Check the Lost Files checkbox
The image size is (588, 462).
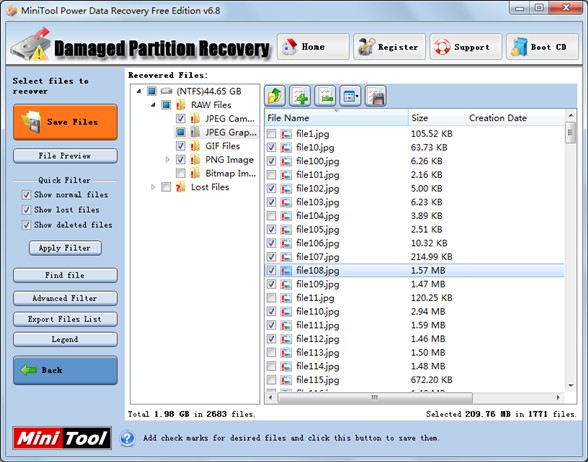coord(166,187)
